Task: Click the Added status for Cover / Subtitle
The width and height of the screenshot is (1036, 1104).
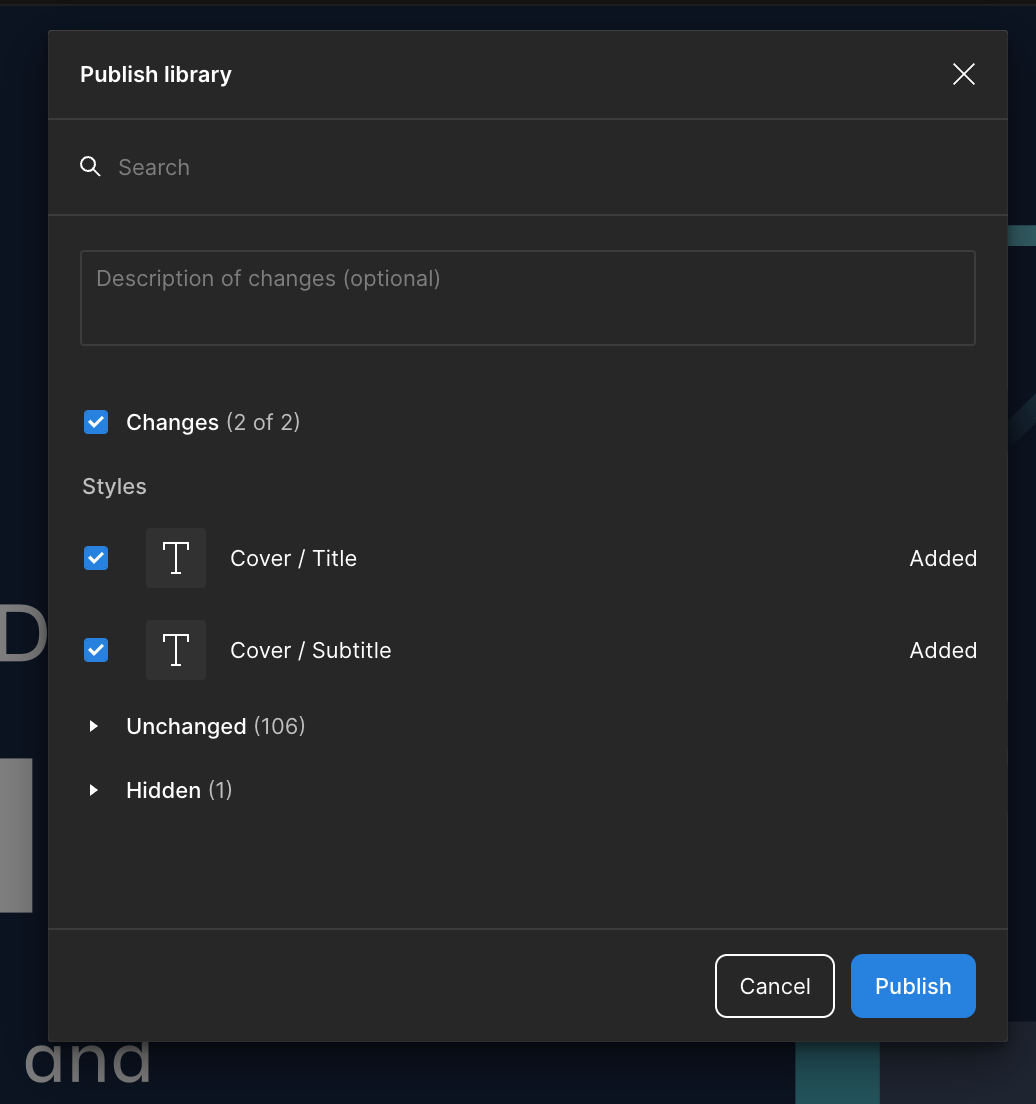Action: (x=943, y=650)
